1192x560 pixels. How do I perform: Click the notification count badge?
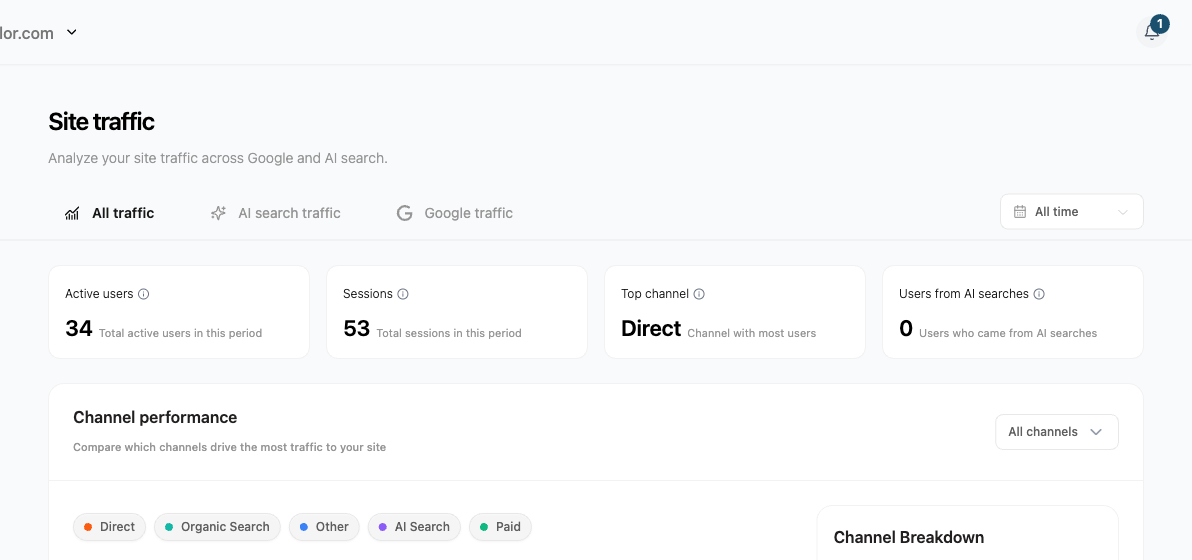point(1159,23)
